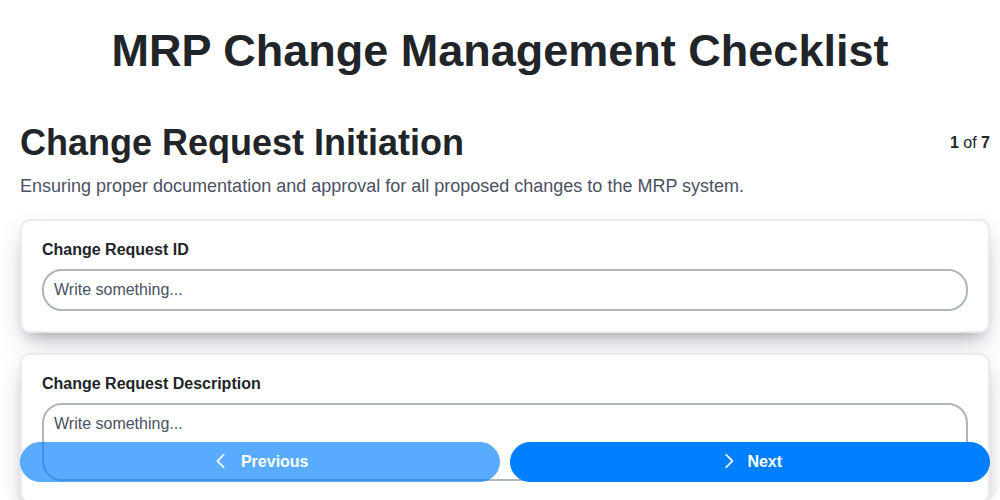
Task: Focus the Change Request ID text field
Action: (x=504, y=290)
